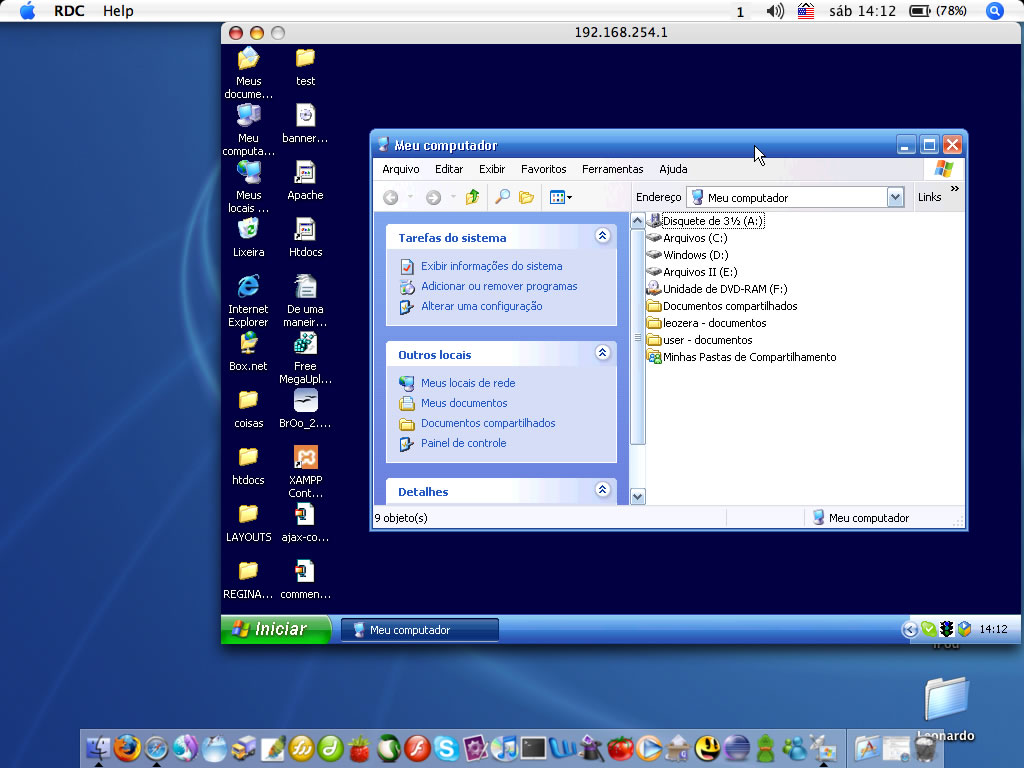This screenshot has height=768, width=1024.
Task: Select Minhas Pastas de Compartilhamento item
Action: pos(742,357)
